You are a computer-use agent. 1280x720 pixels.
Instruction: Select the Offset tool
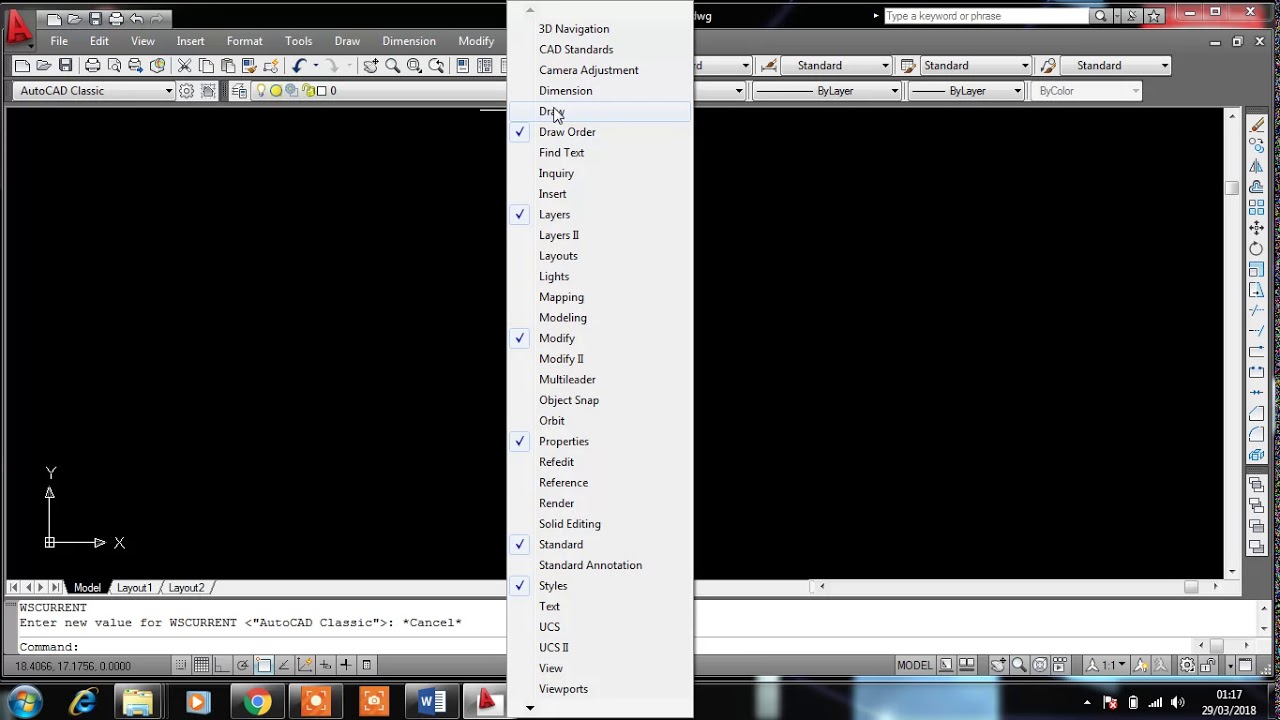pos(1257,187)
